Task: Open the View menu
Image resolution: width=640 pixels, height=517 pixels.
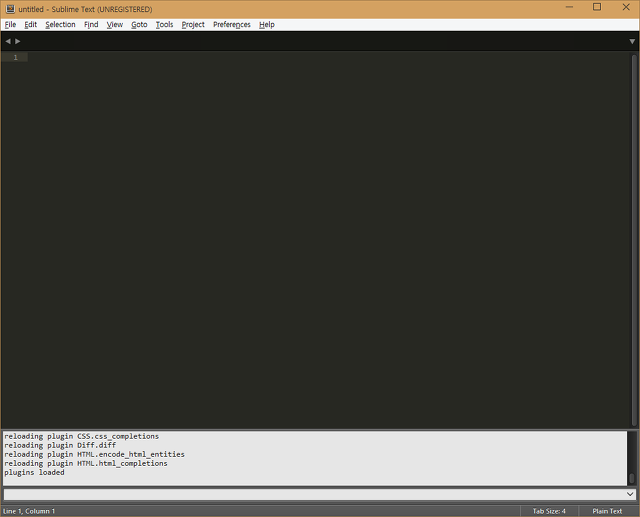Action: pyautogui.click(x=115, y=24)
